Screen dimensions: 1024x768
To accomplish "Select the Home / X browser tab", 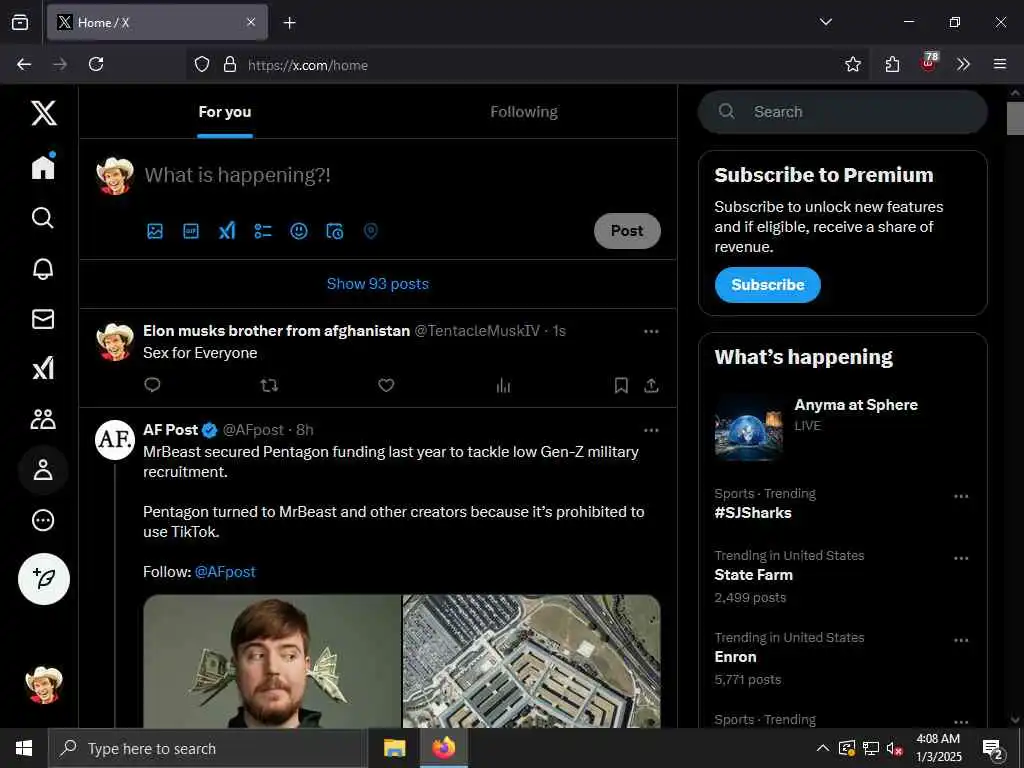I will tap(157, 23).
